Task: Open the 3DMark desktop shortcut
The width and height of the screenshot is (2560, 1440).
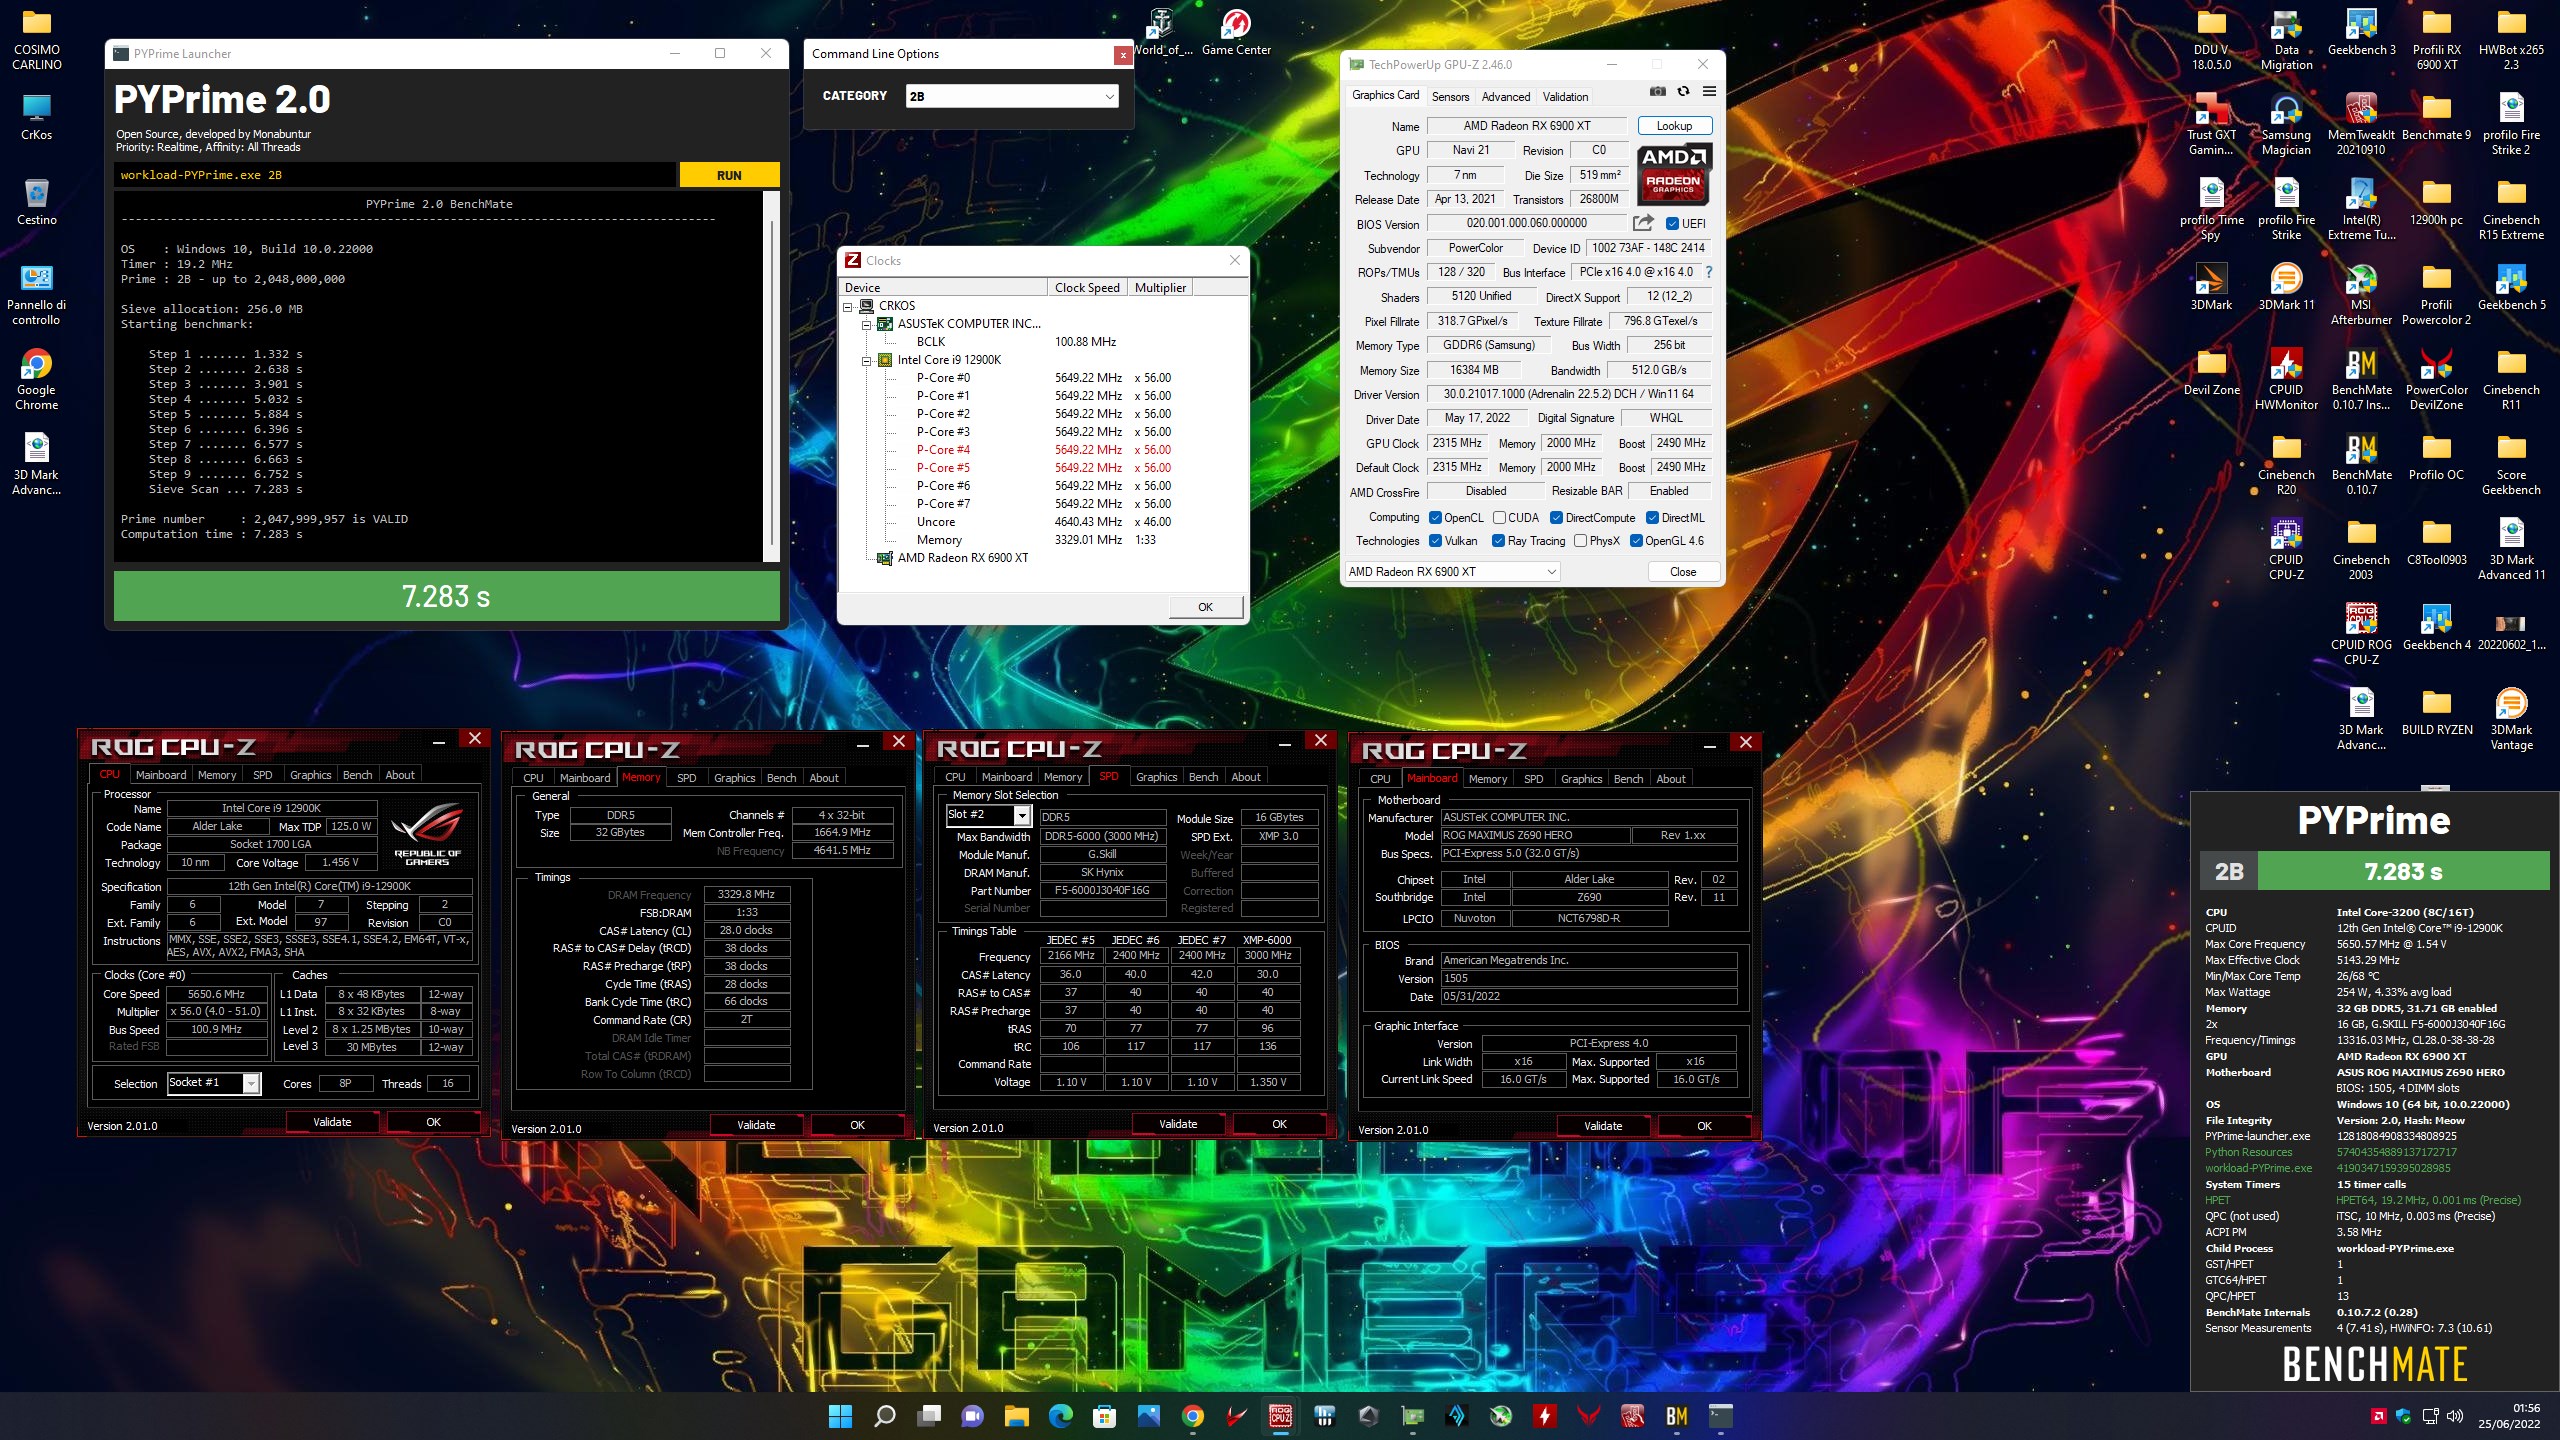Action: pyautogui.click(x=2211, y=288)
